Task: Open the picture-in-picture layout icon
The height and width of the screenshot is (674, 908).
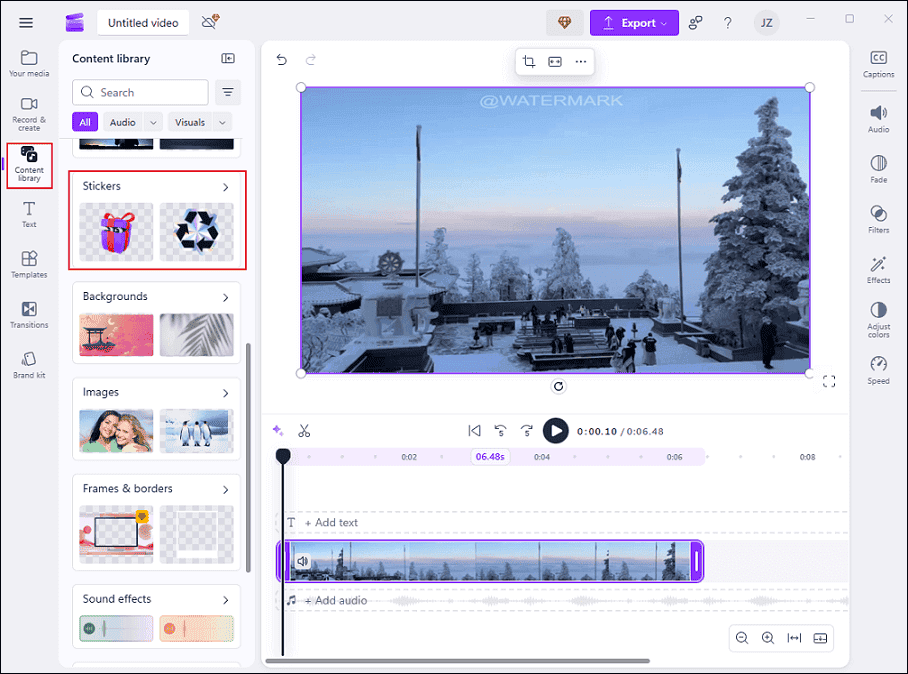Action: point(555,60)
